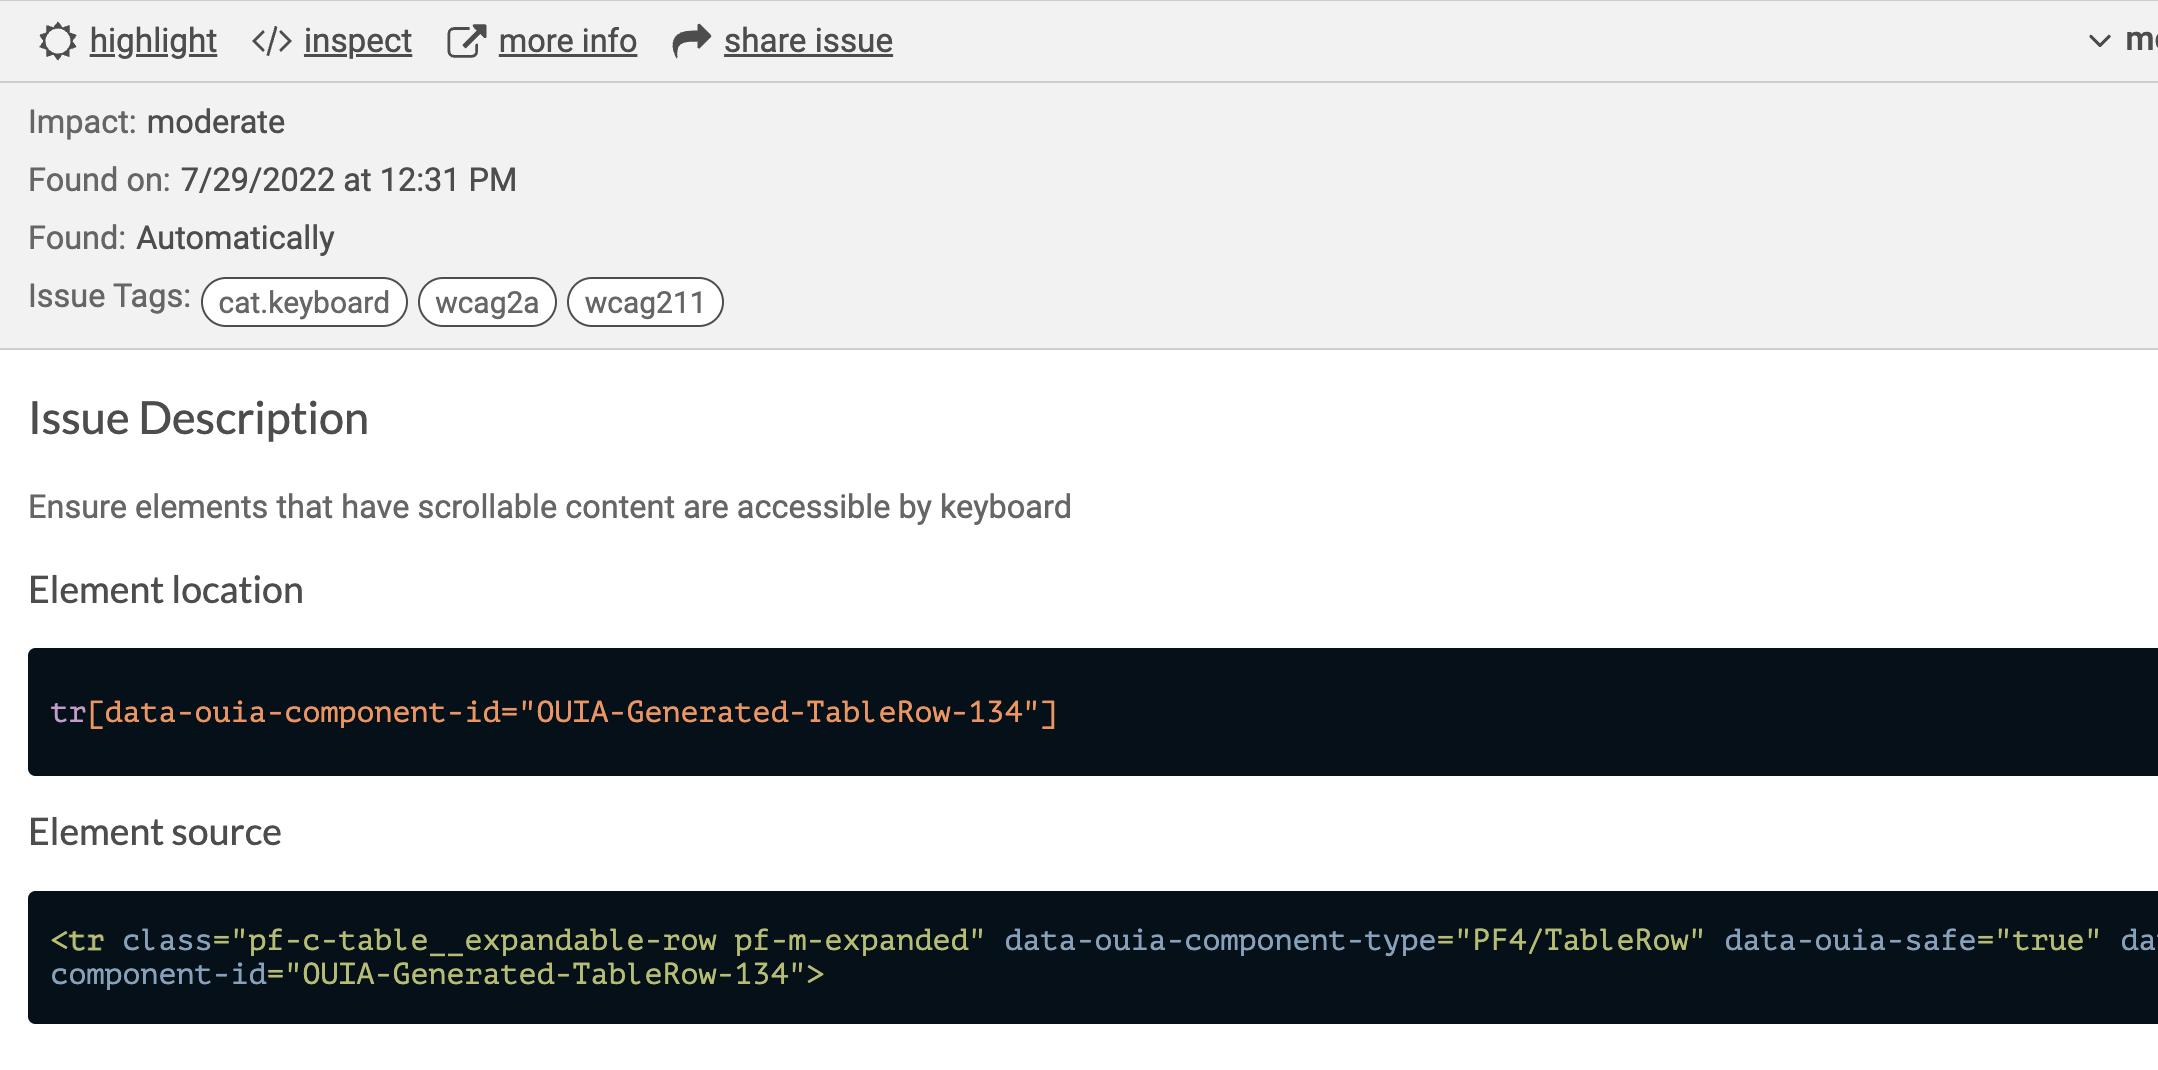Screen dimensions: 2158x1070
Task: Click the Issue Description heading
Action: click(x=199, y=418)
